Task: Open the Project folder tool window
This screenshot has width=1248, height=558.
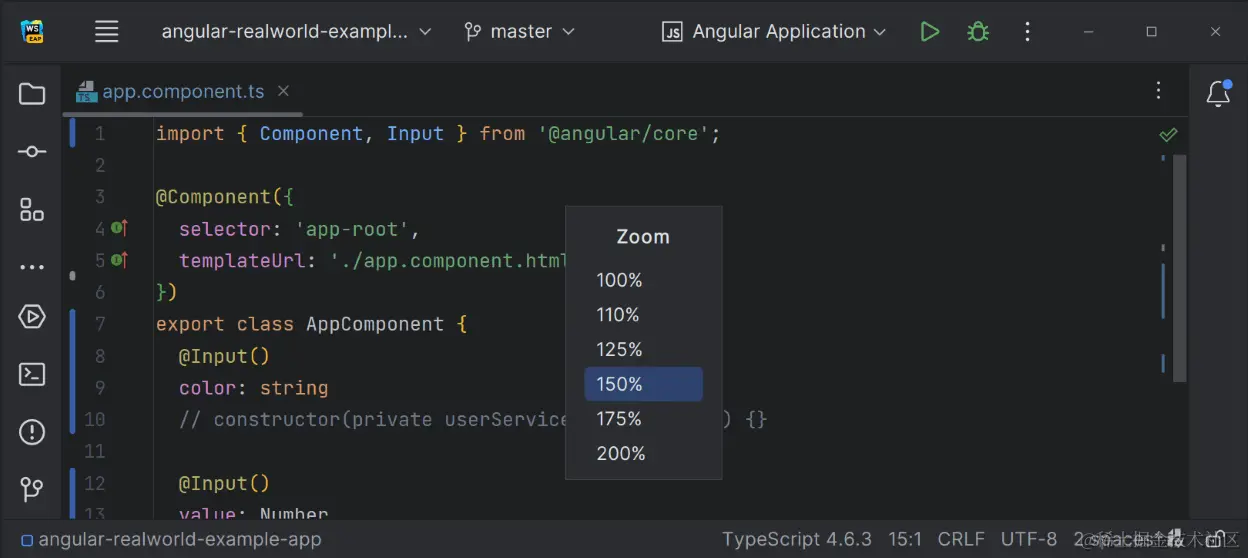Action: (32, 94)
